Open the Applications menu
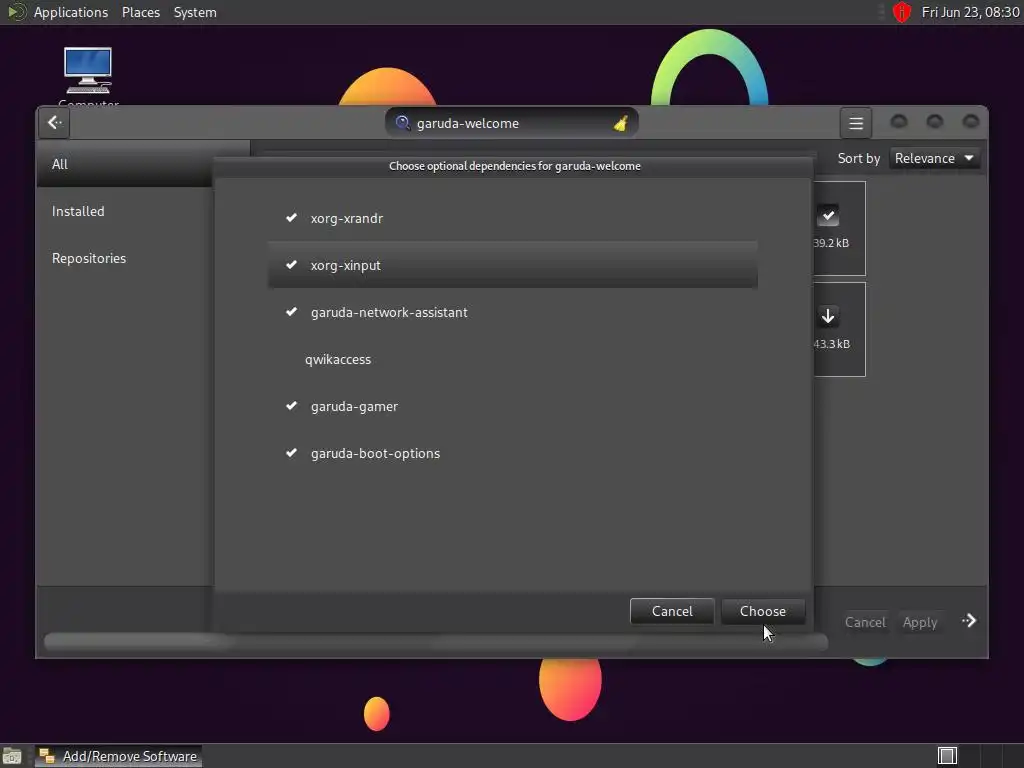1024x768 pixels. coord(71,12)
